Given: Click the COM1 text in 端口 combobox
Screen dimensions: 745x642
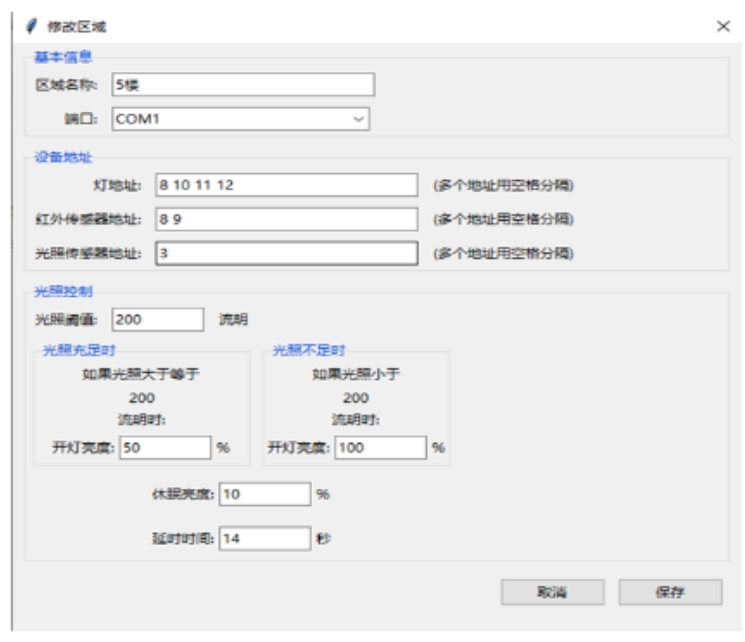Looking at the screenshot, I should (x=136, y=119).
